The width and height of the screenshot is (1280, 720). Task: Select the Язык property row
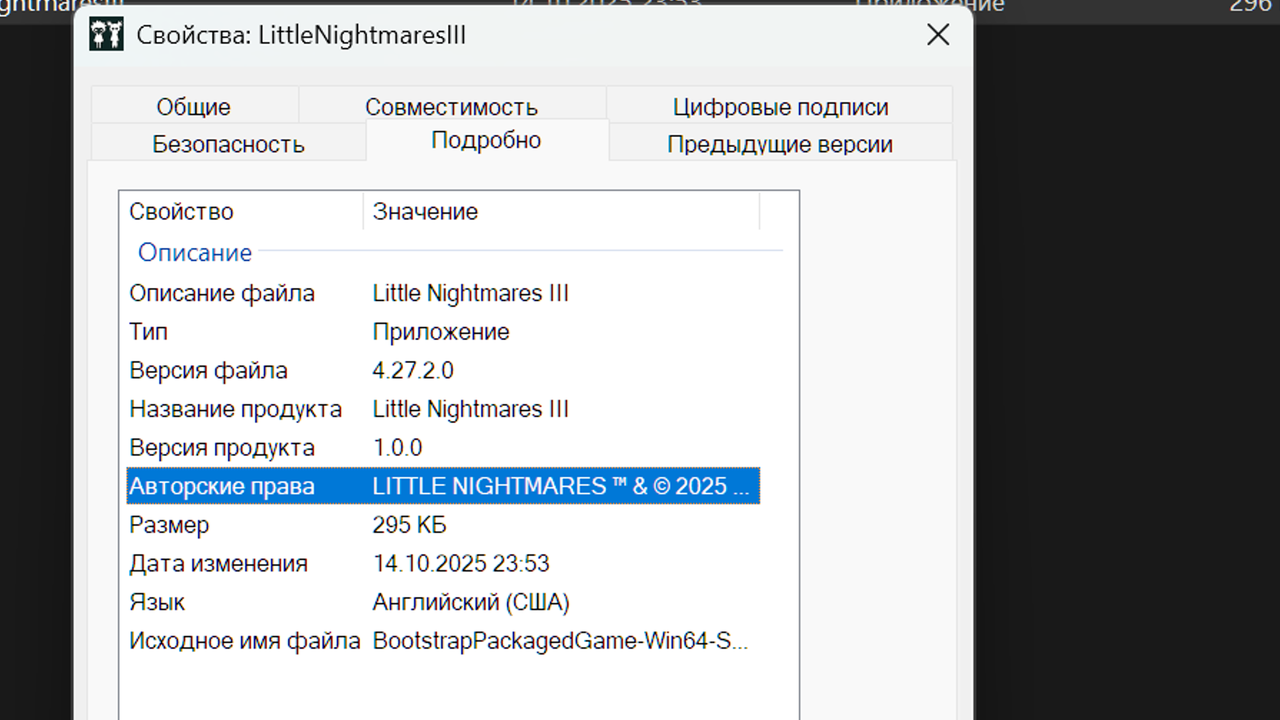click(x=443, y=603)
